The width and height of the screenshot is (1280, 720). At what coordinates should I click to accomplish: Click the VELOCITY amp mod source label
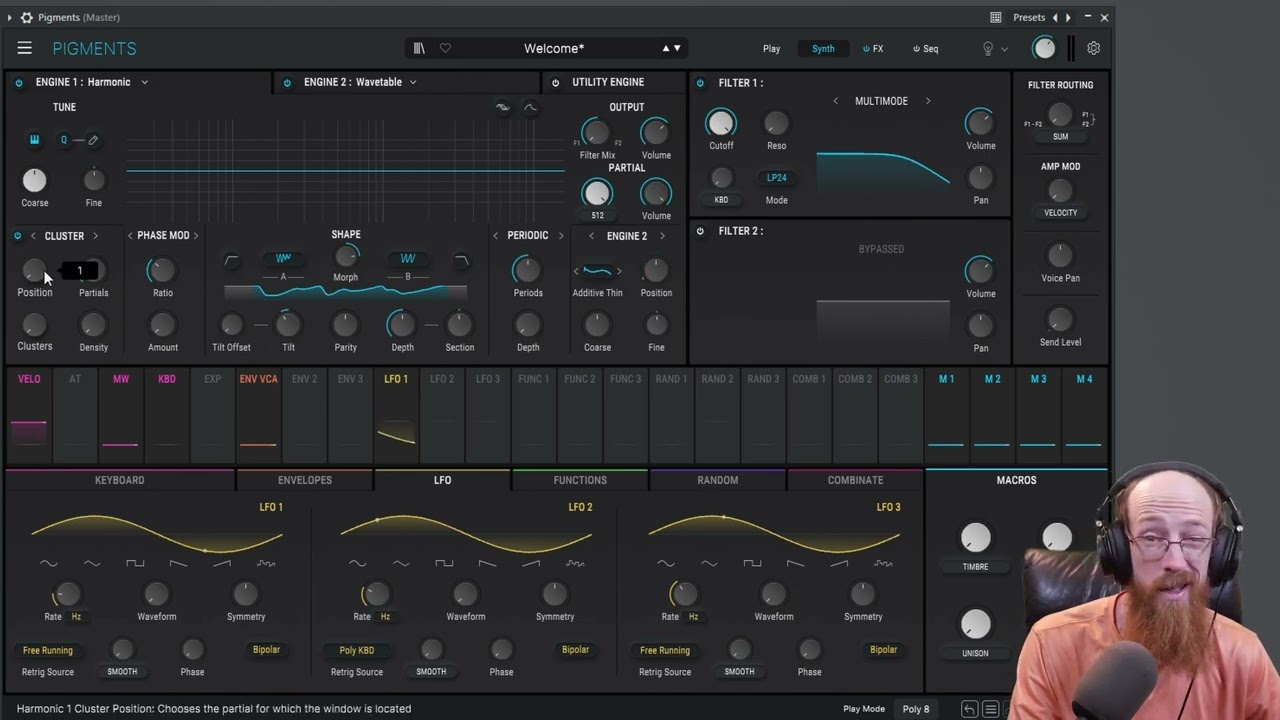[1060, 213]
